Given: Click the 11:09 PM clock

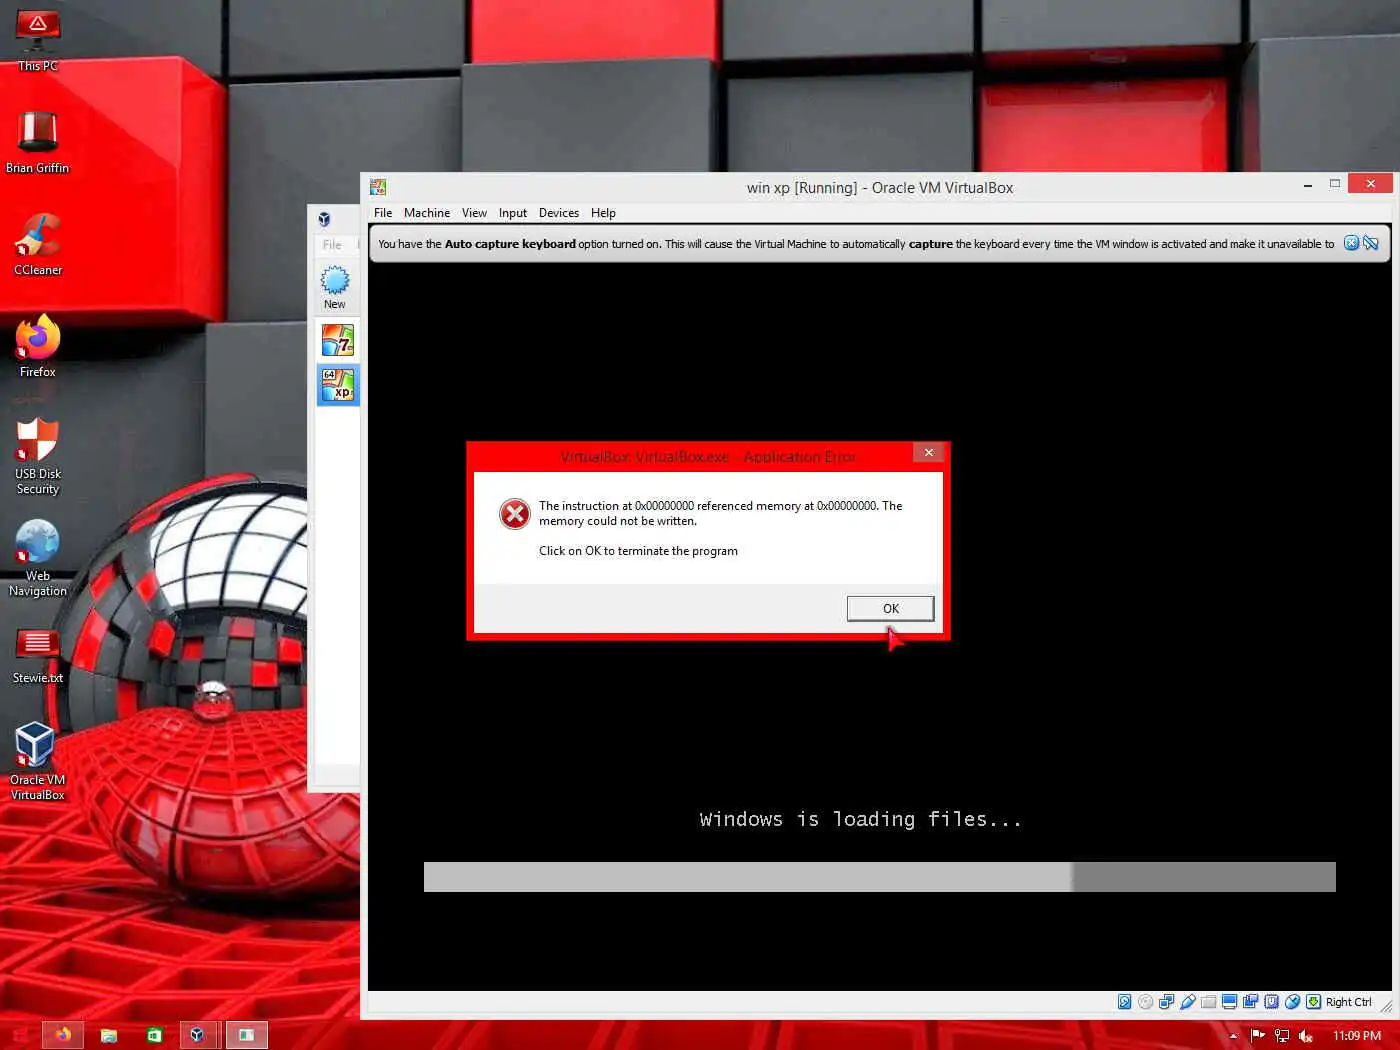Looking at the screenshot, I should tap(1356, 1036).
